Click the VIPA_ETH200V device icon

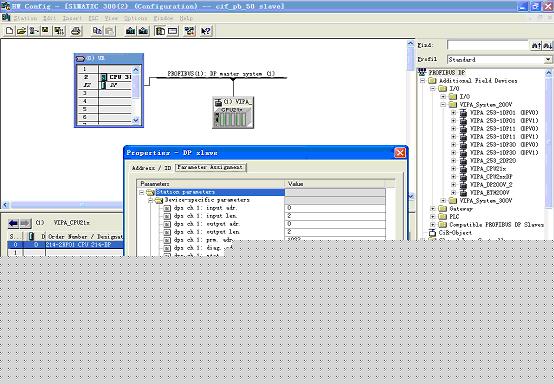463,193
